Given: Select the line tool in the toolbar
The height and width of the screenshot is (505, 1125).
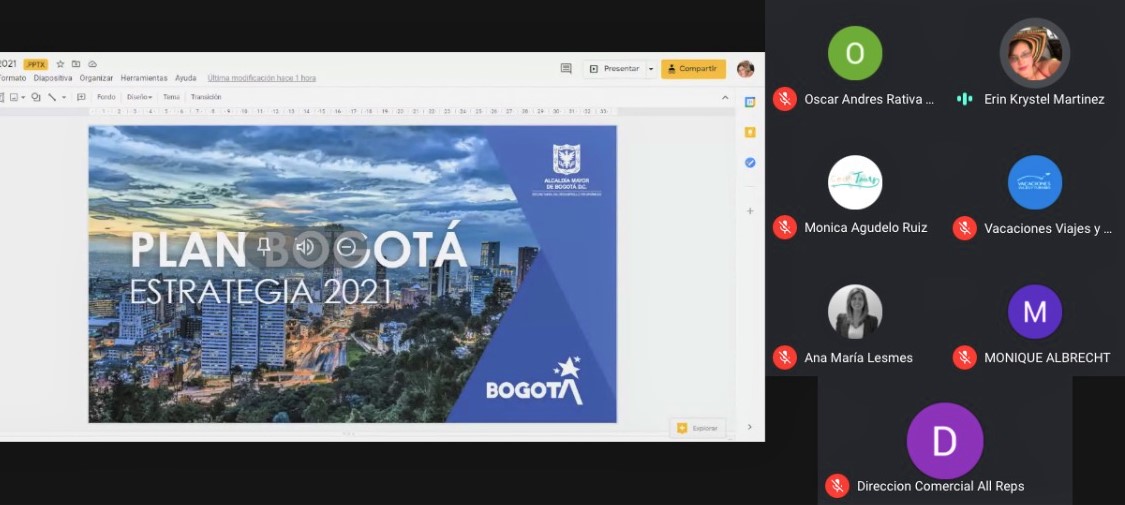Looking at the screenshot, I should (x=51, y=97).
